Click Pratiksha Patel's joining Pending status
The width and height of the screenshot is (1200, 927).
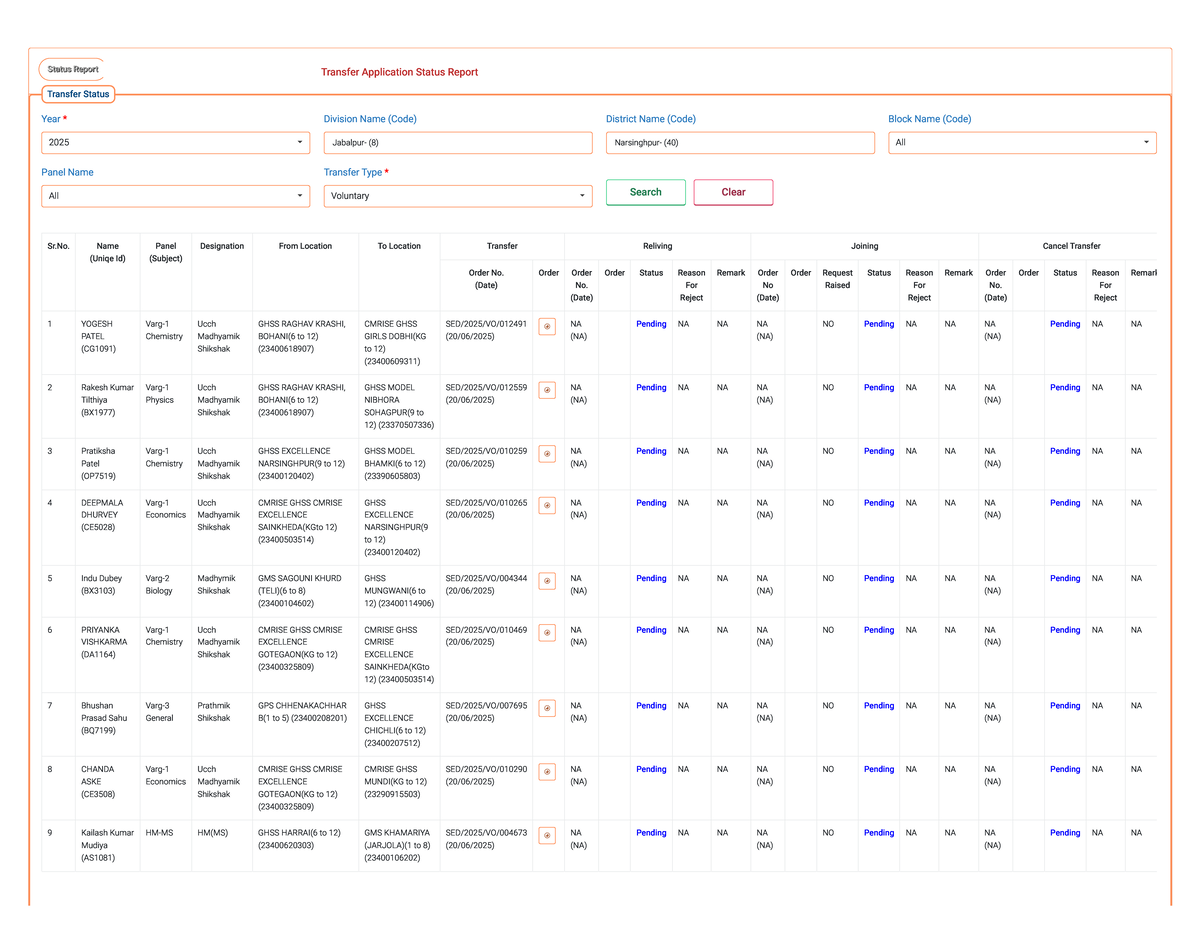pyautogui.click(x=879, y=451)
